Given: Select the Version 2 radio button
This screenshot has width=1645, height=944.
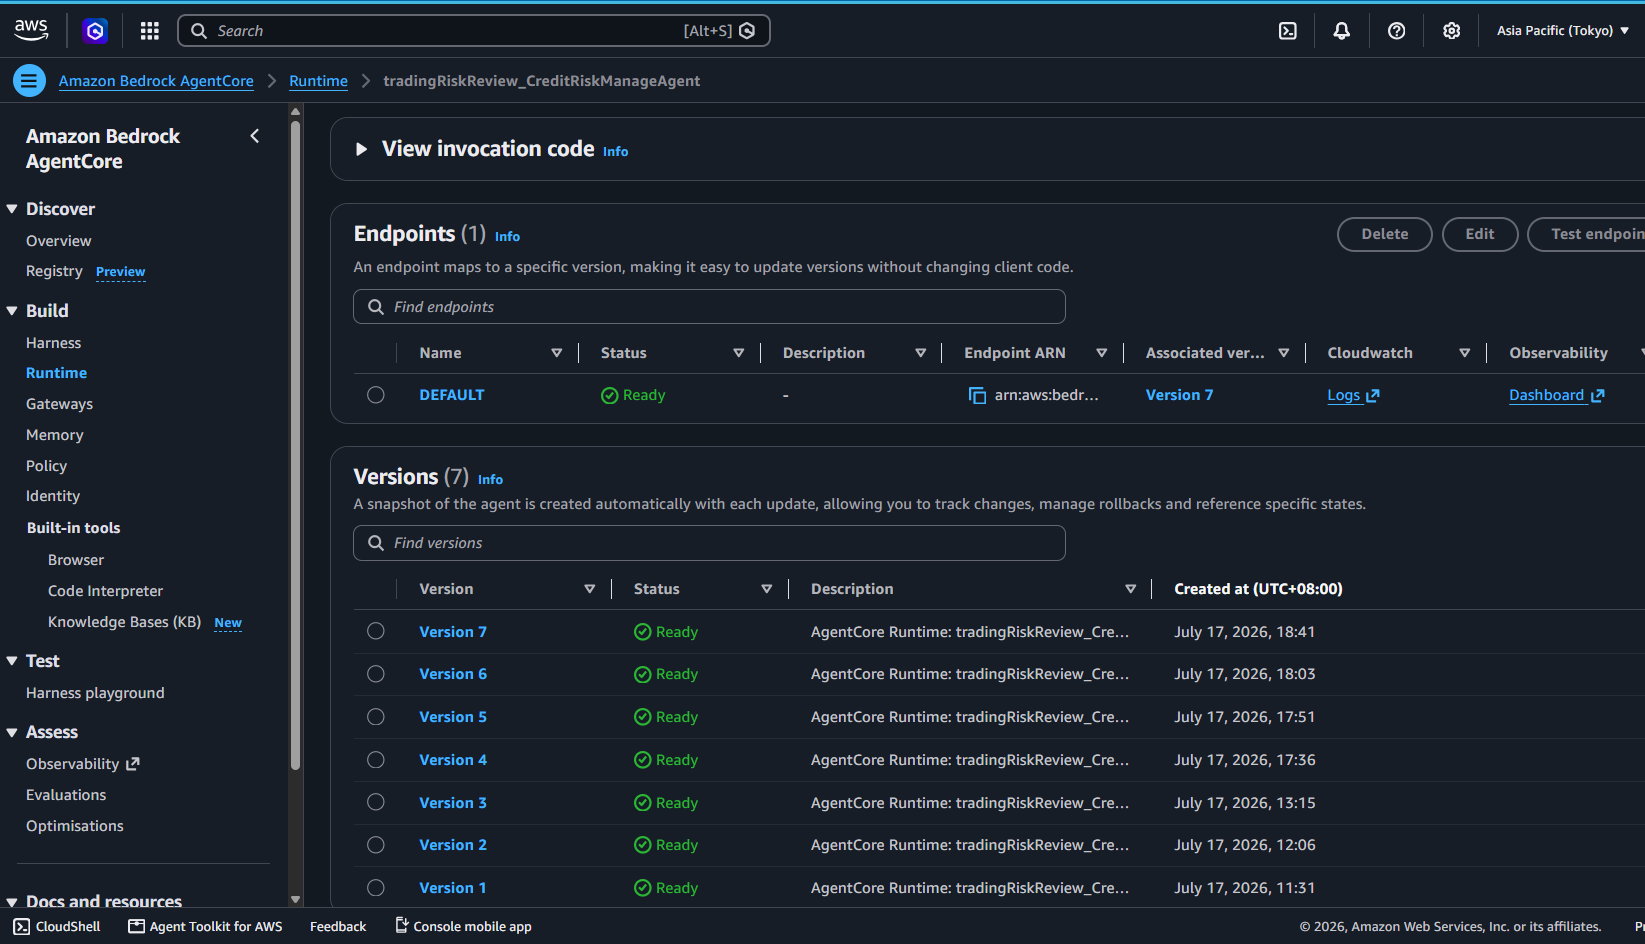Looking at the screenshot, I should [376, 845].
